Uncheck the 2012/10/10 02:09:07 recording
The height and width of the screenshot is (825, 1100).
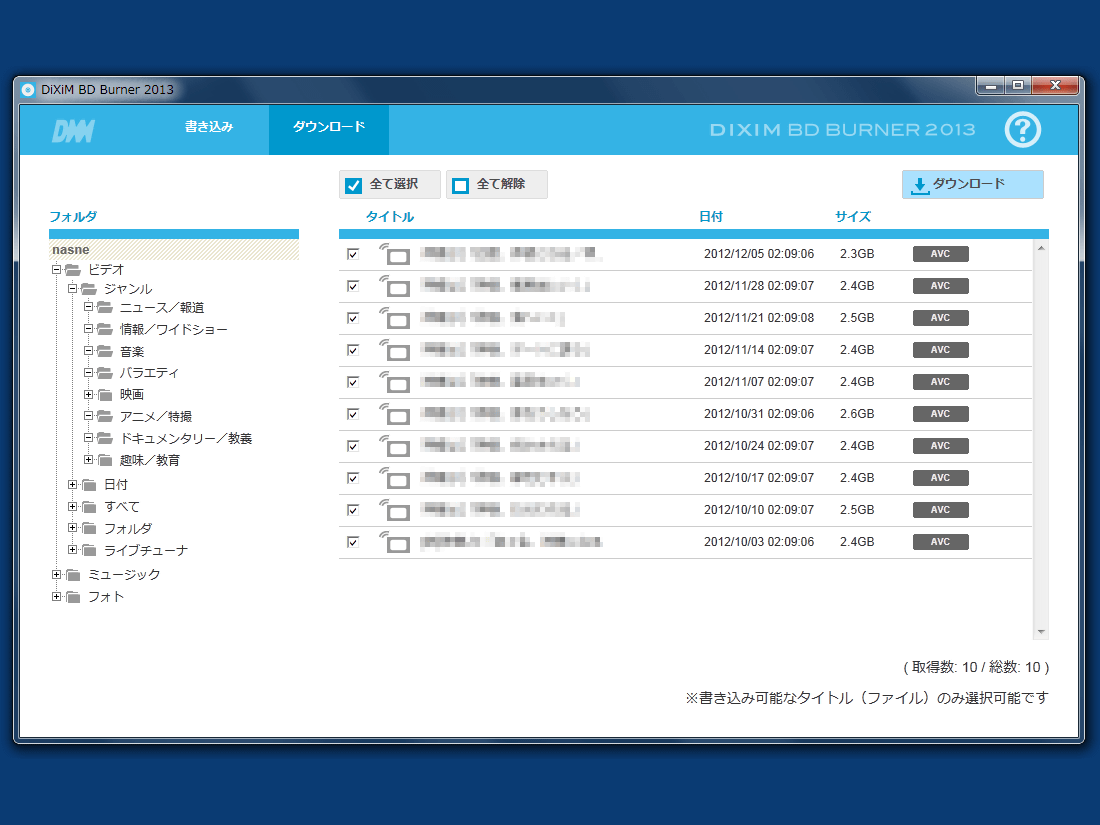(x=353, y=510)
